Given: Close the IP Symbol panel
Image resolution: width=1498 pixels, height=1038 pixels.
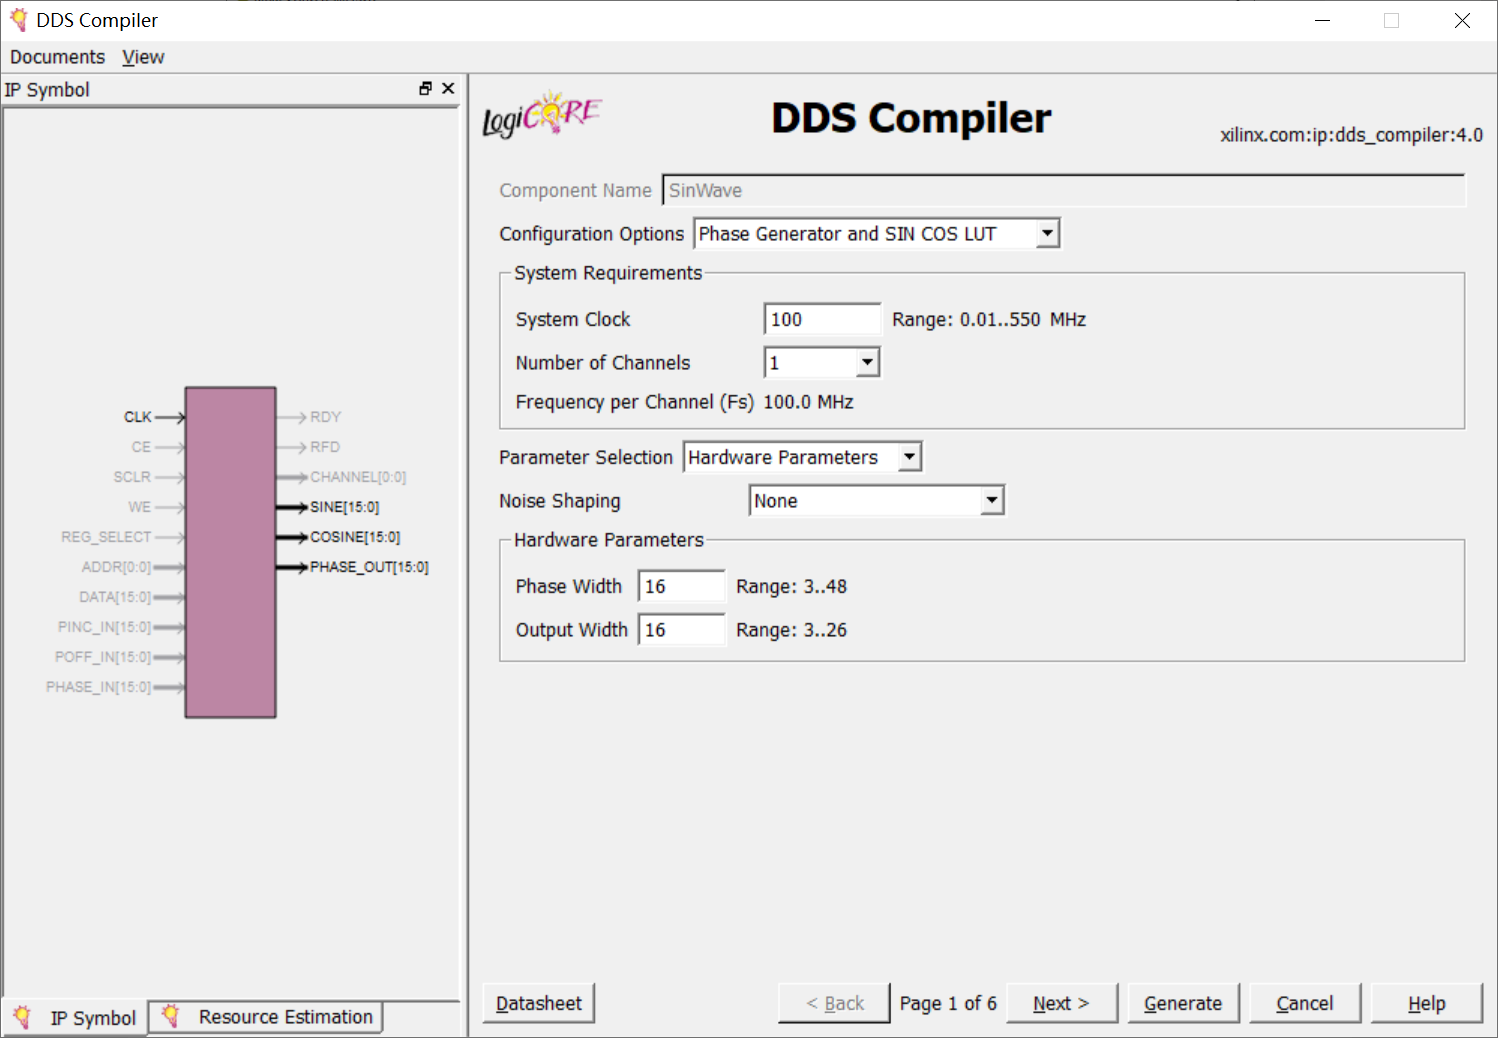Looking at the screenshot, I should (x=448, y=89).
